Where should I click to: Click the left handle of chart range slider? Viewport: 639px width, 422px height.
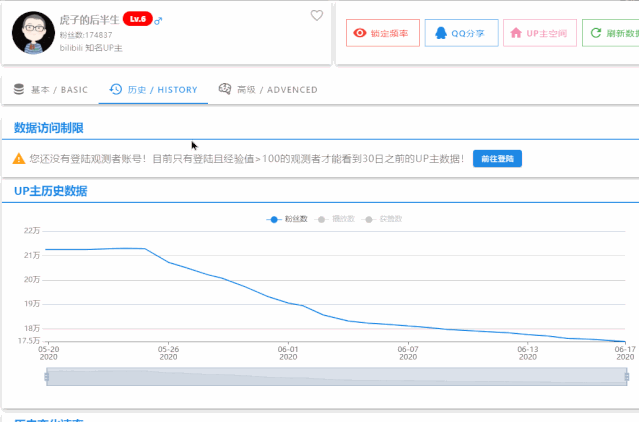46,376
